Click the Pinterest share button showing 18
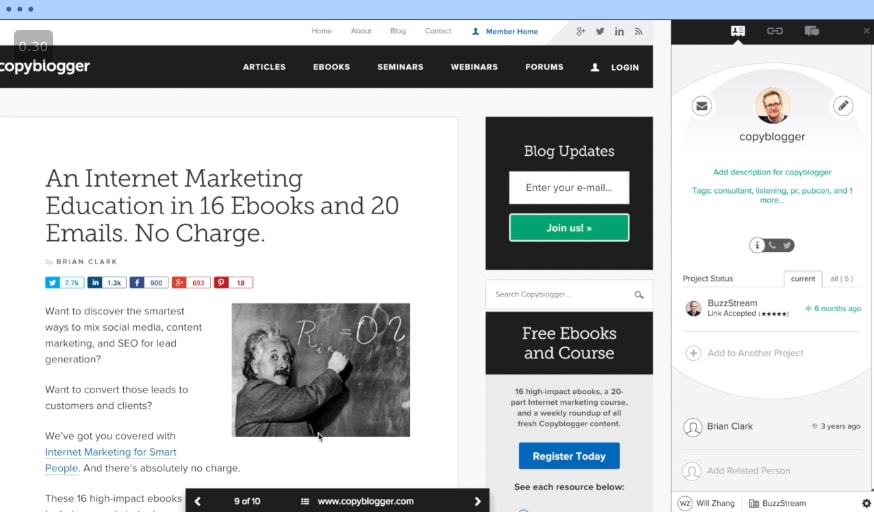The image size is (874, 512). (234, 283)
